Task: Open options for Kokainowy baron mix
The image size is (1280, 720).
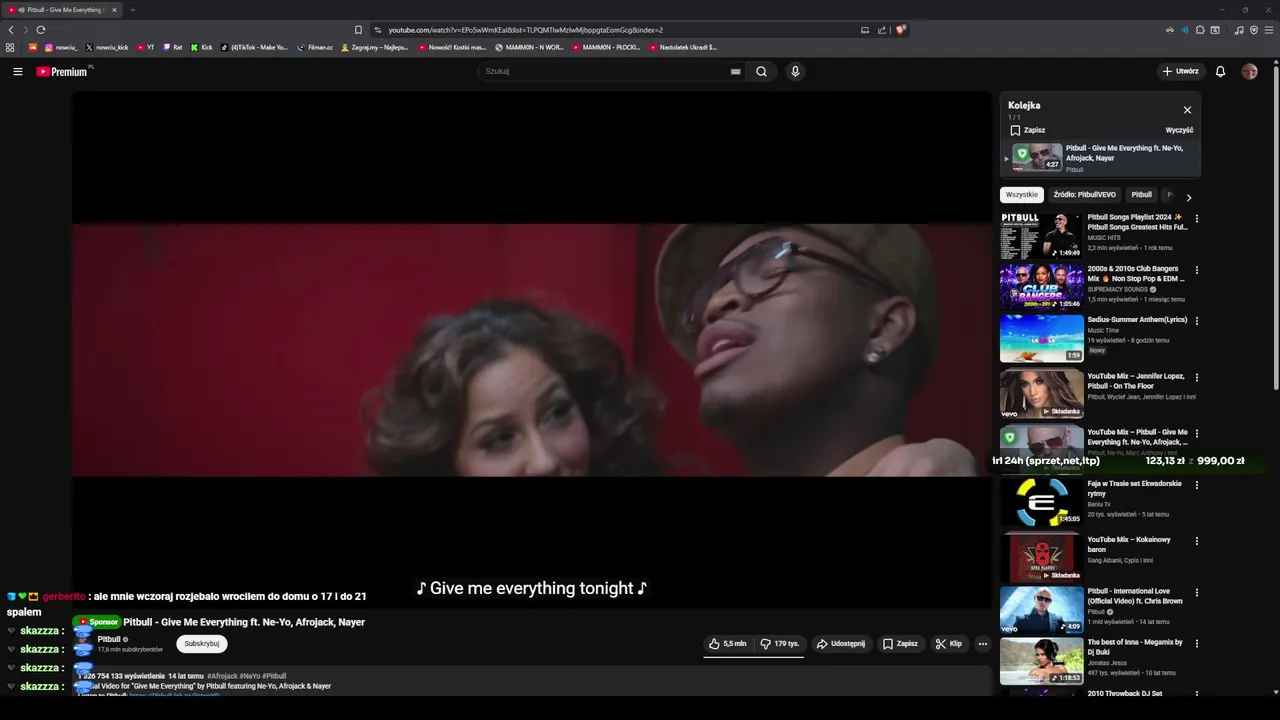Action: [x=1196, y=541]
